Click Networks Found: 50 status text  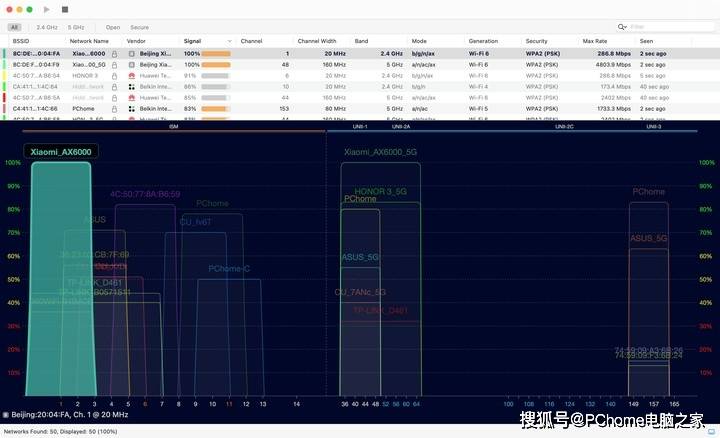pyautogui.click(x=61, y=432)
